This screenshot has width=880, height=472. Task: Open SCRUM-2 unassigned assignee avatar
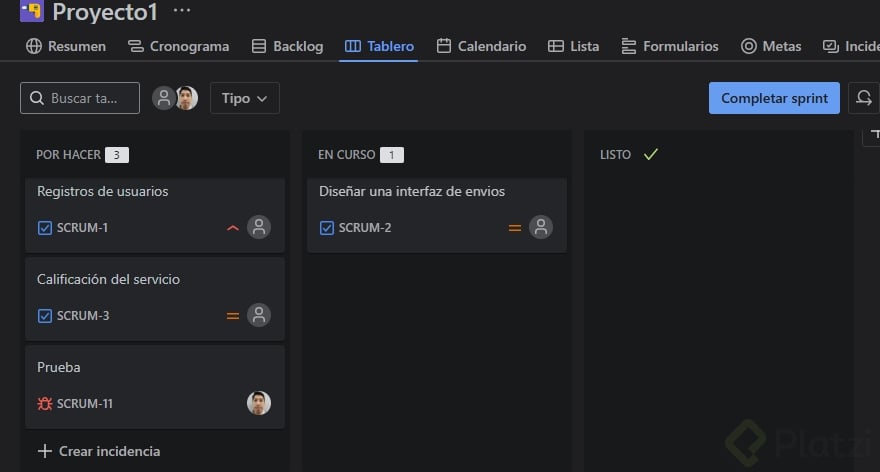(541, 228)
